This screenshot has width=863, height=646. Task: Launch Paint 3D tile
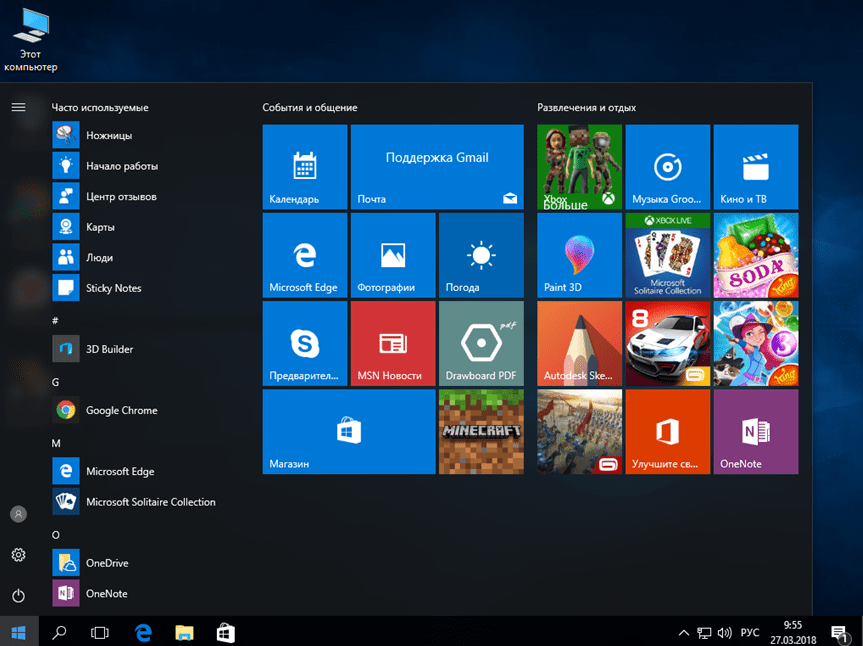579,255
